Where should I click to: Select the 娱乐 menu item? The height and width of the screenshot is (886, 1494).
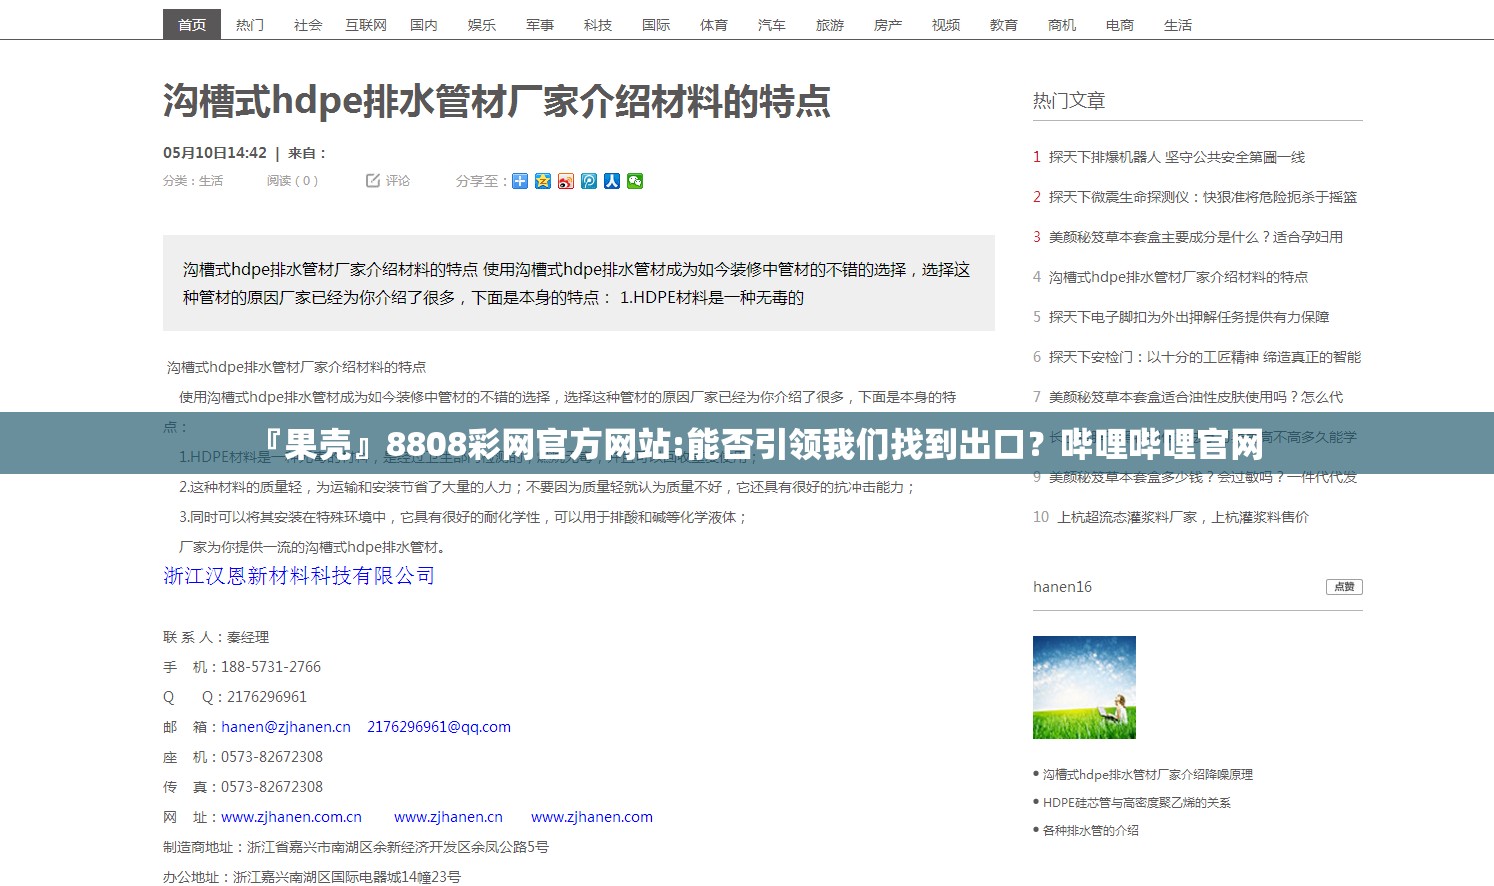coord(482,24)
